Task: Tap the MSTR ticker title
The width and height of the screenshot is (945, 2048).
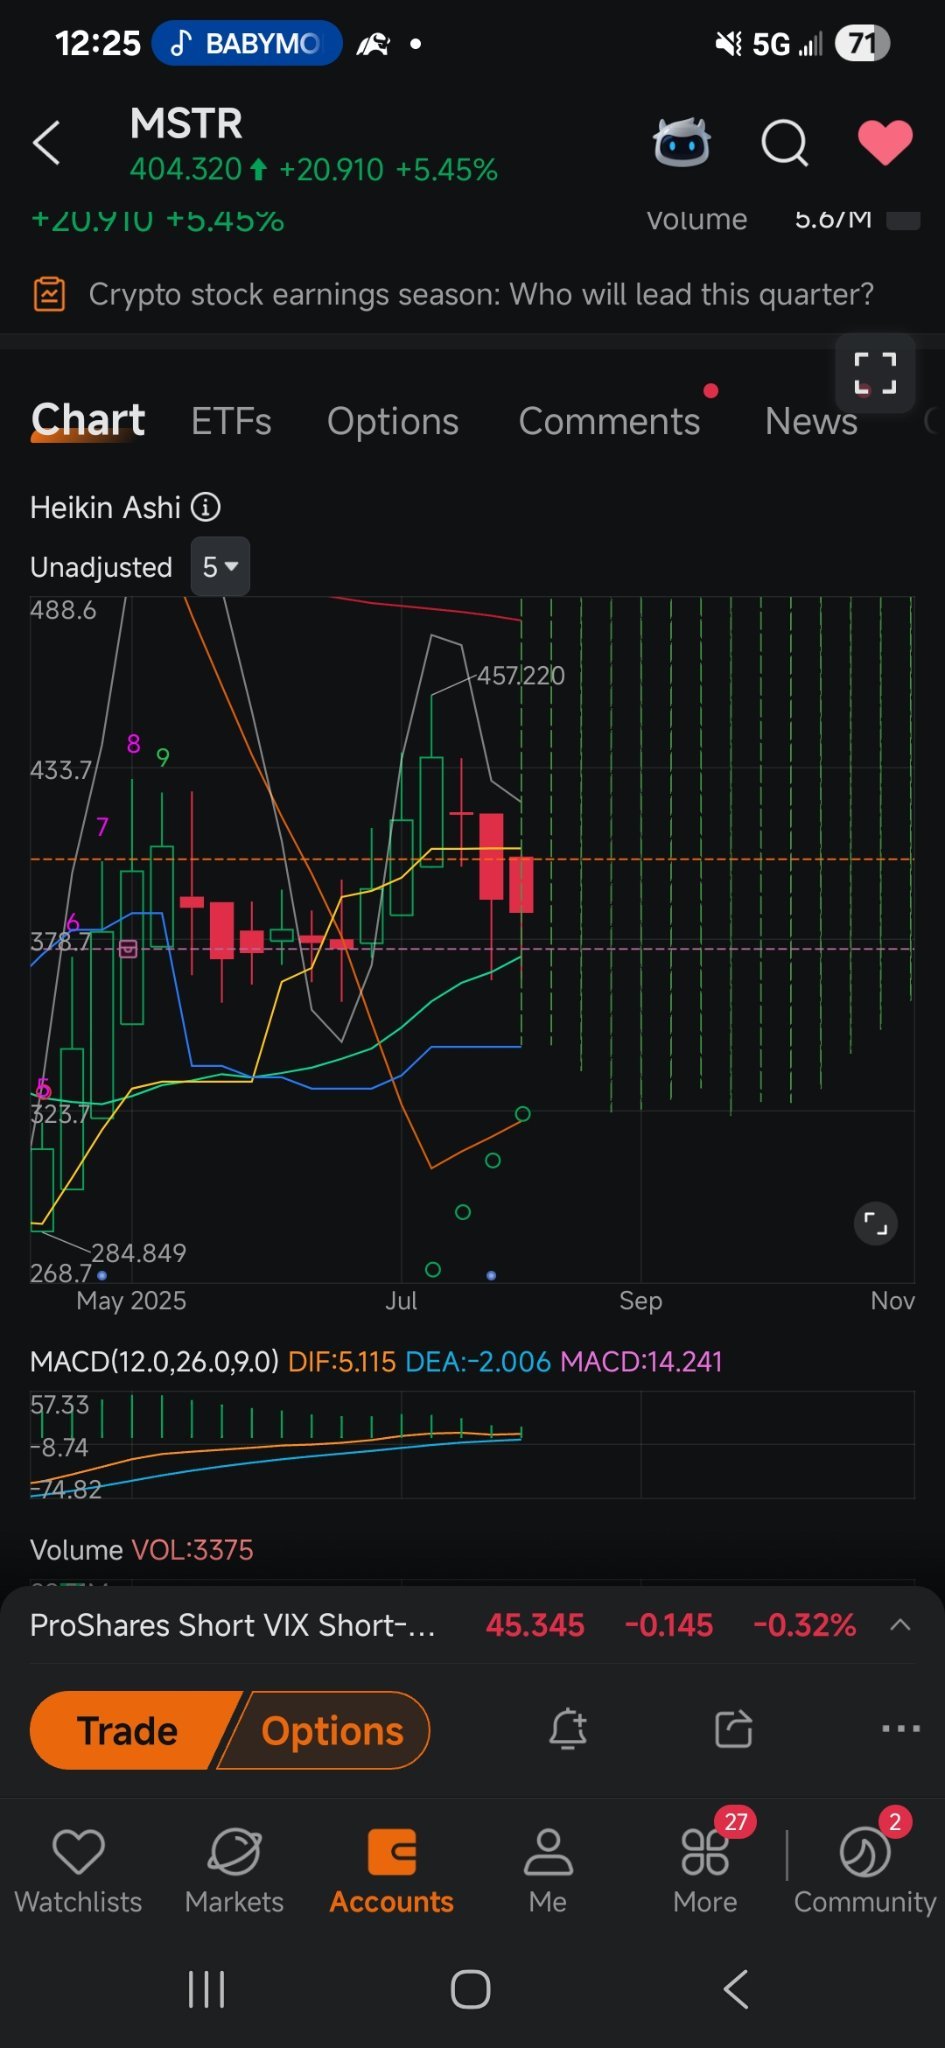Action: [x=186, y=124]
